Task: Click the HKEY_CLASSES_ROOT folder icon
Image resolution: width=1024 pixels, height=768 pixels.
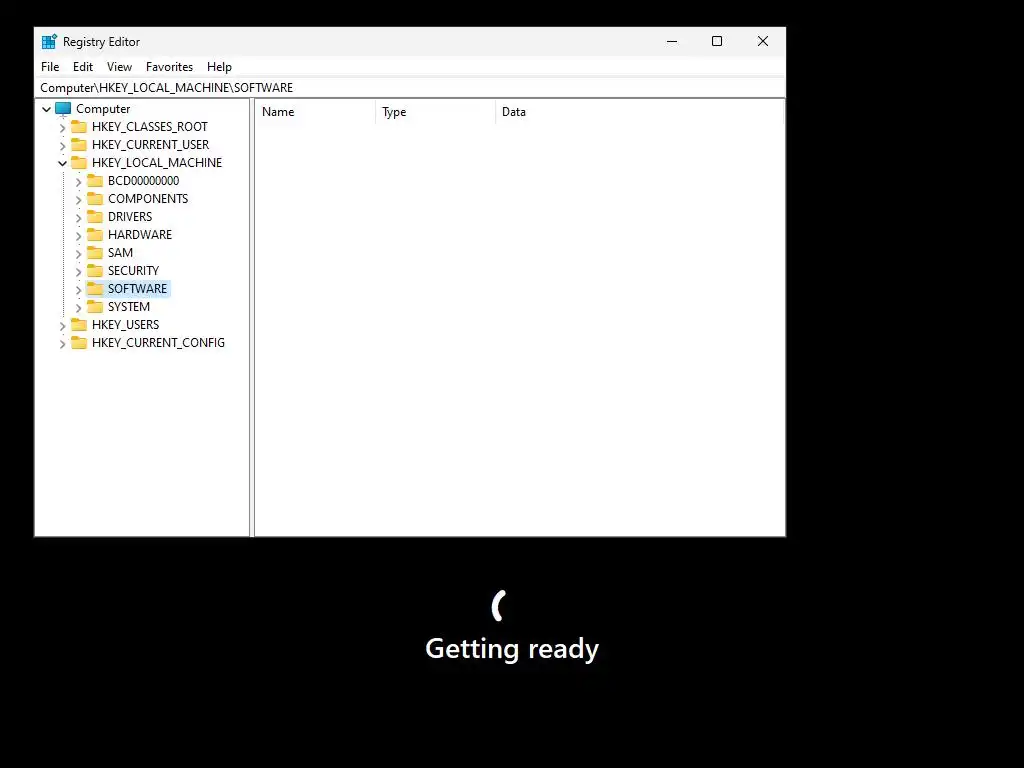Action: pyautogui.click(x=79, y=127)
